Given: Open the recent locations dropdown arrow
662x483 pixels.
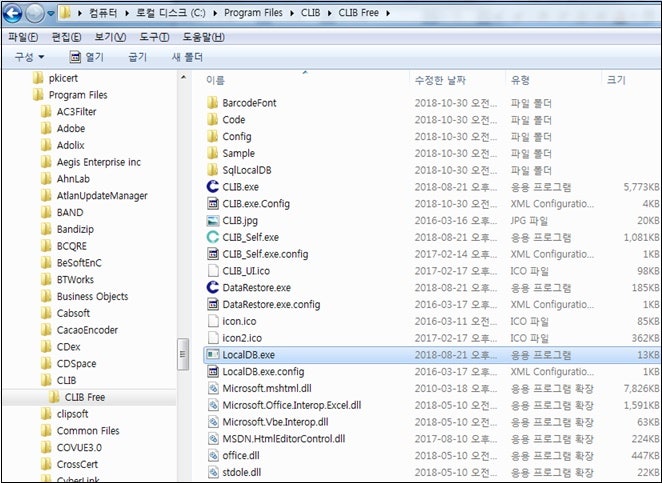Looking at the screenshot, I should 51,14.
